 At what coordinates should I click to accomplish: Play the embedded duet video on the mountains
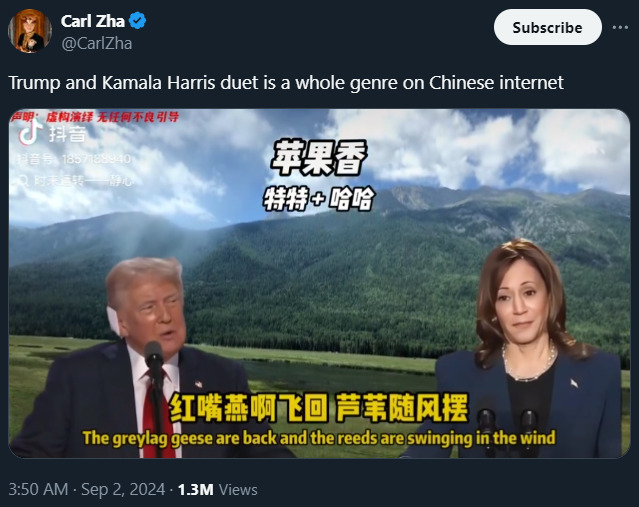[320, 283]
